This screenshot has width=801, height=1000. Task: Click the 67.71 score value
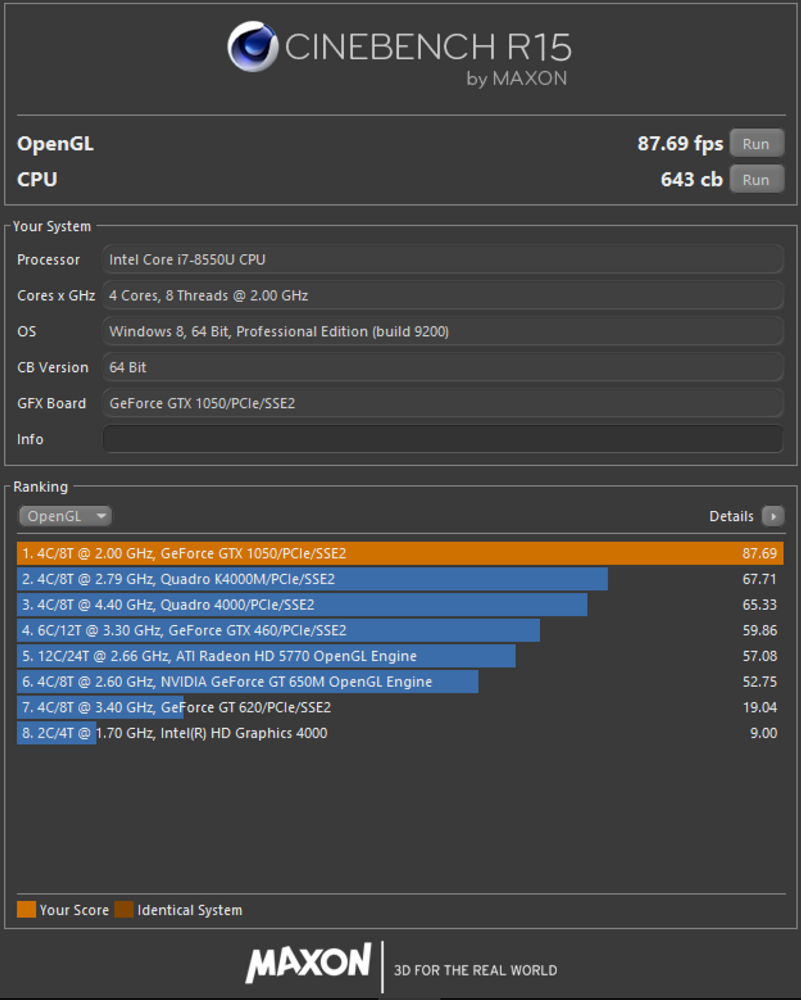(760, 579)
